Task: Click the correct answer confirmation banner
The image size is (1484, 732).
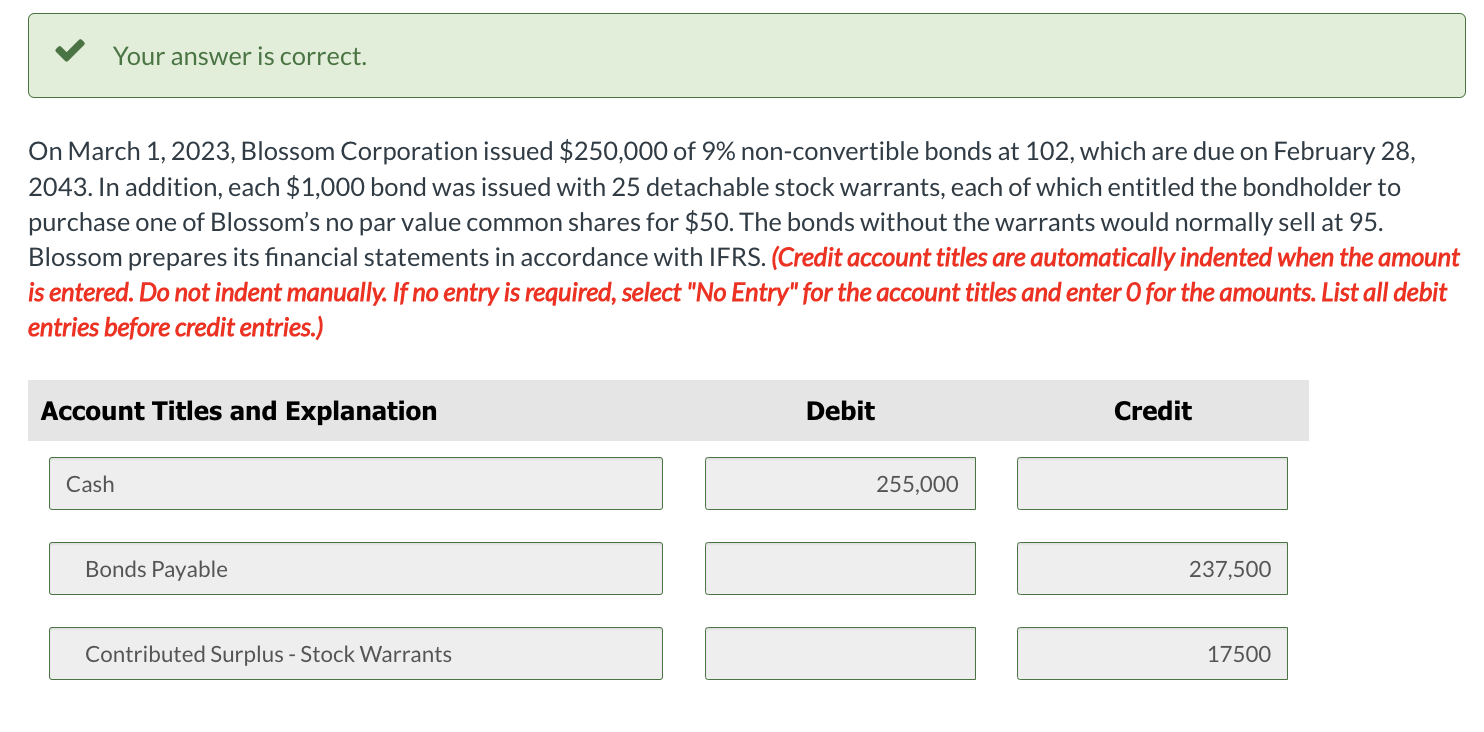Action: coord(742,55)
